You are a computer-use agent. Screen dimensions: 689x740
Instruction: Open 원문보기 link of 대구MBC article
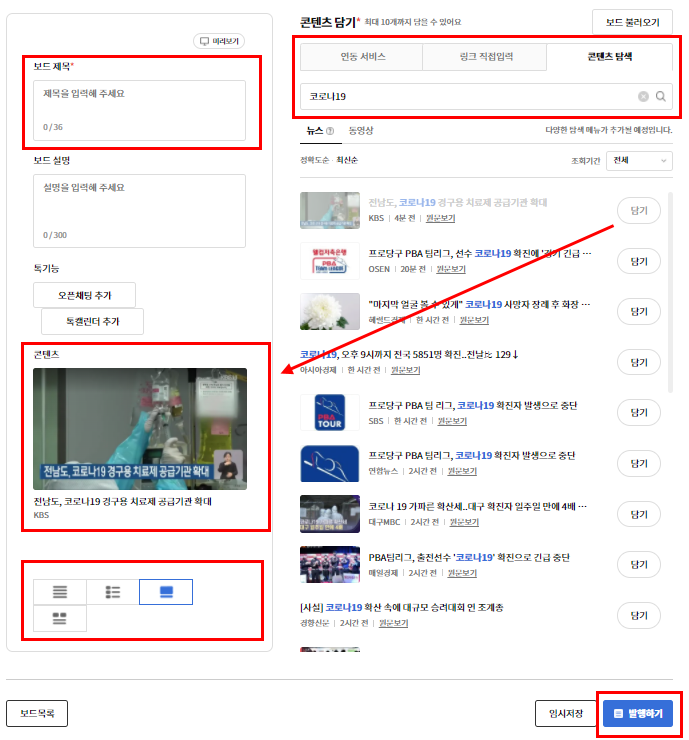(464, 522)
